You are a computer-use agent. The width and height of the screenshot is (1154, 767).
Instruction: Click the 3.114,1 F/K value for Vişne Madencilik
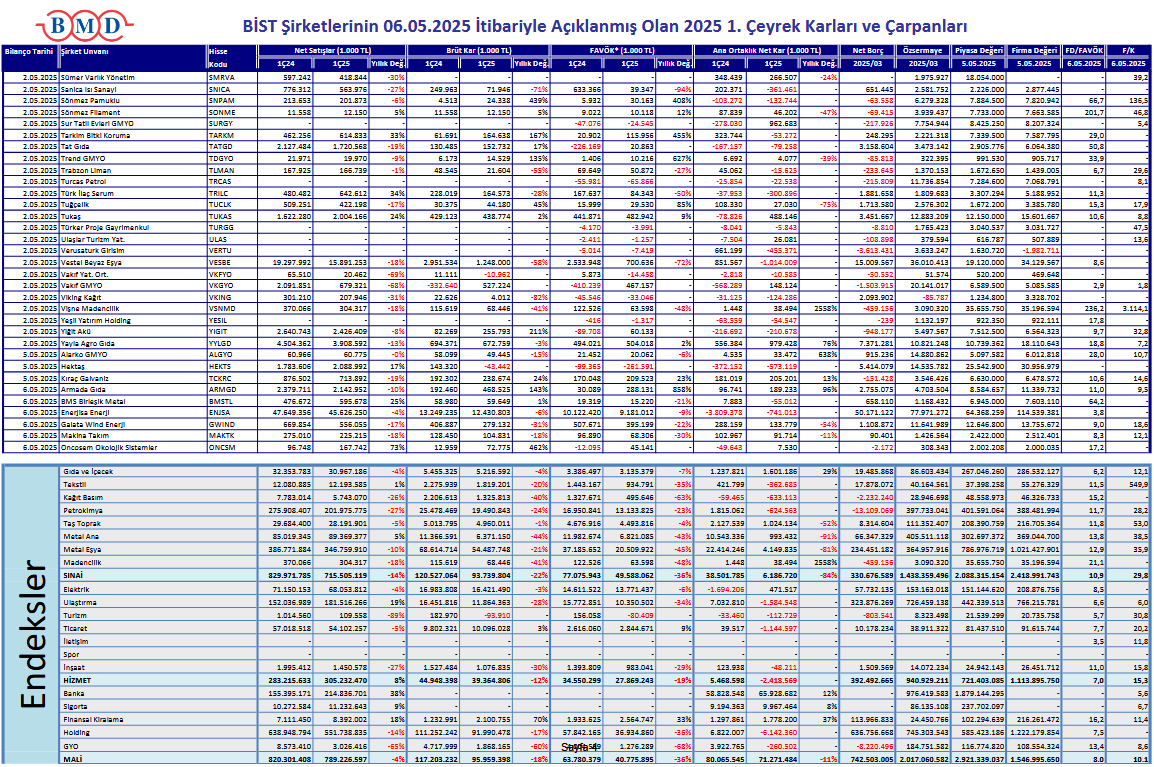click(x=1136, y=309)
